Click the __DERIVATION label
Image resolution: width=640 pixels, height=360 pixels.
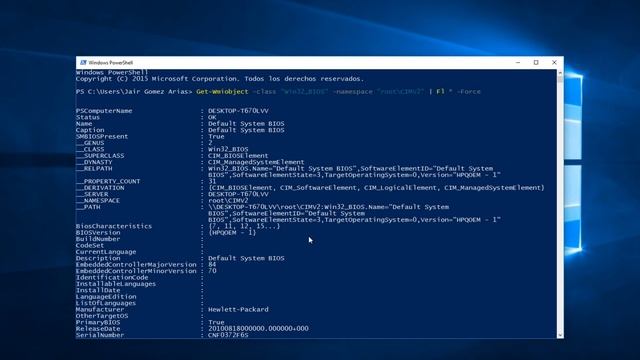click(100, 188)
